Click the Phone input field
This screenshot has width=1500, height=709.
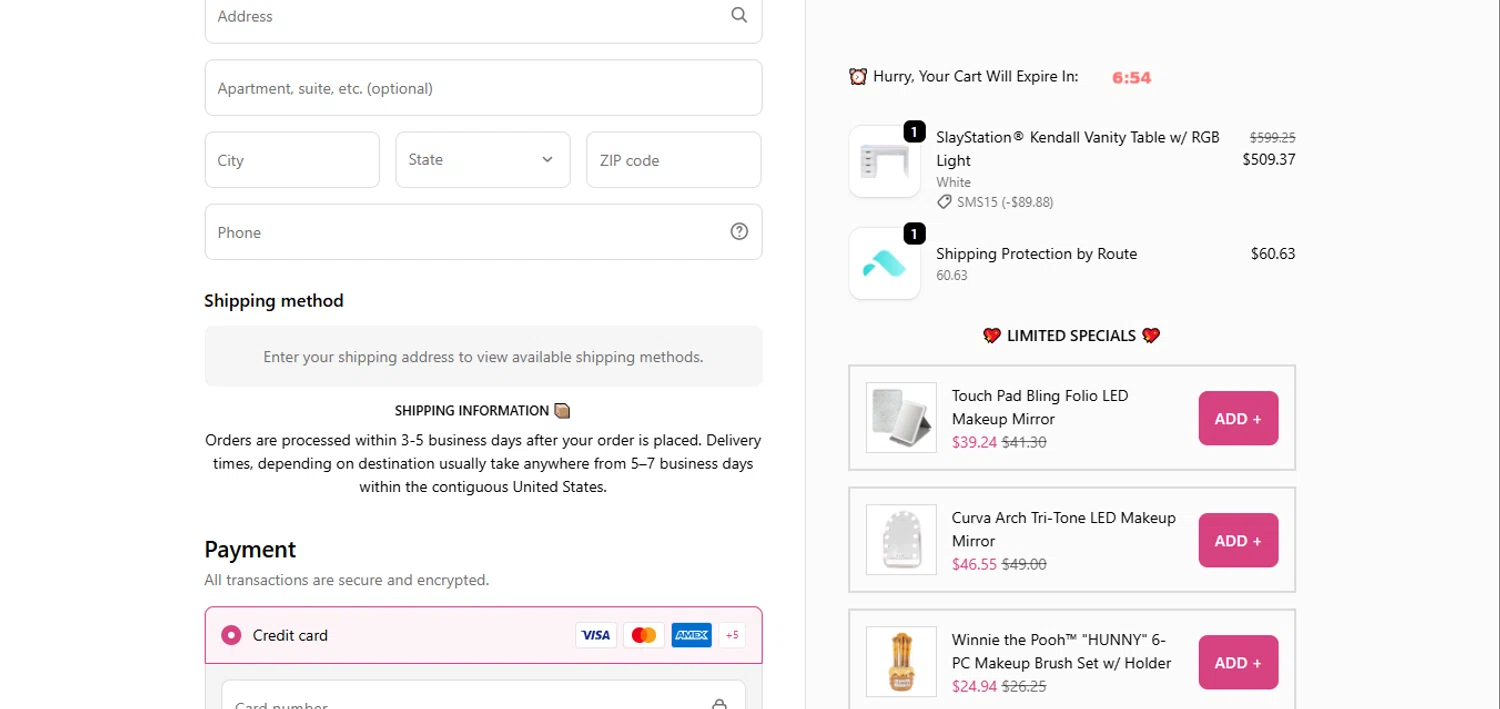pos(483,232)
